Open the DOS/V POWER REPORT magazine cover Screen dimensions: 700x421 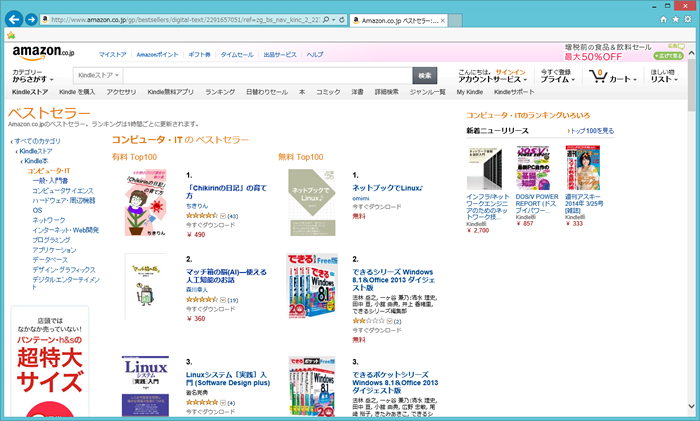533,168
